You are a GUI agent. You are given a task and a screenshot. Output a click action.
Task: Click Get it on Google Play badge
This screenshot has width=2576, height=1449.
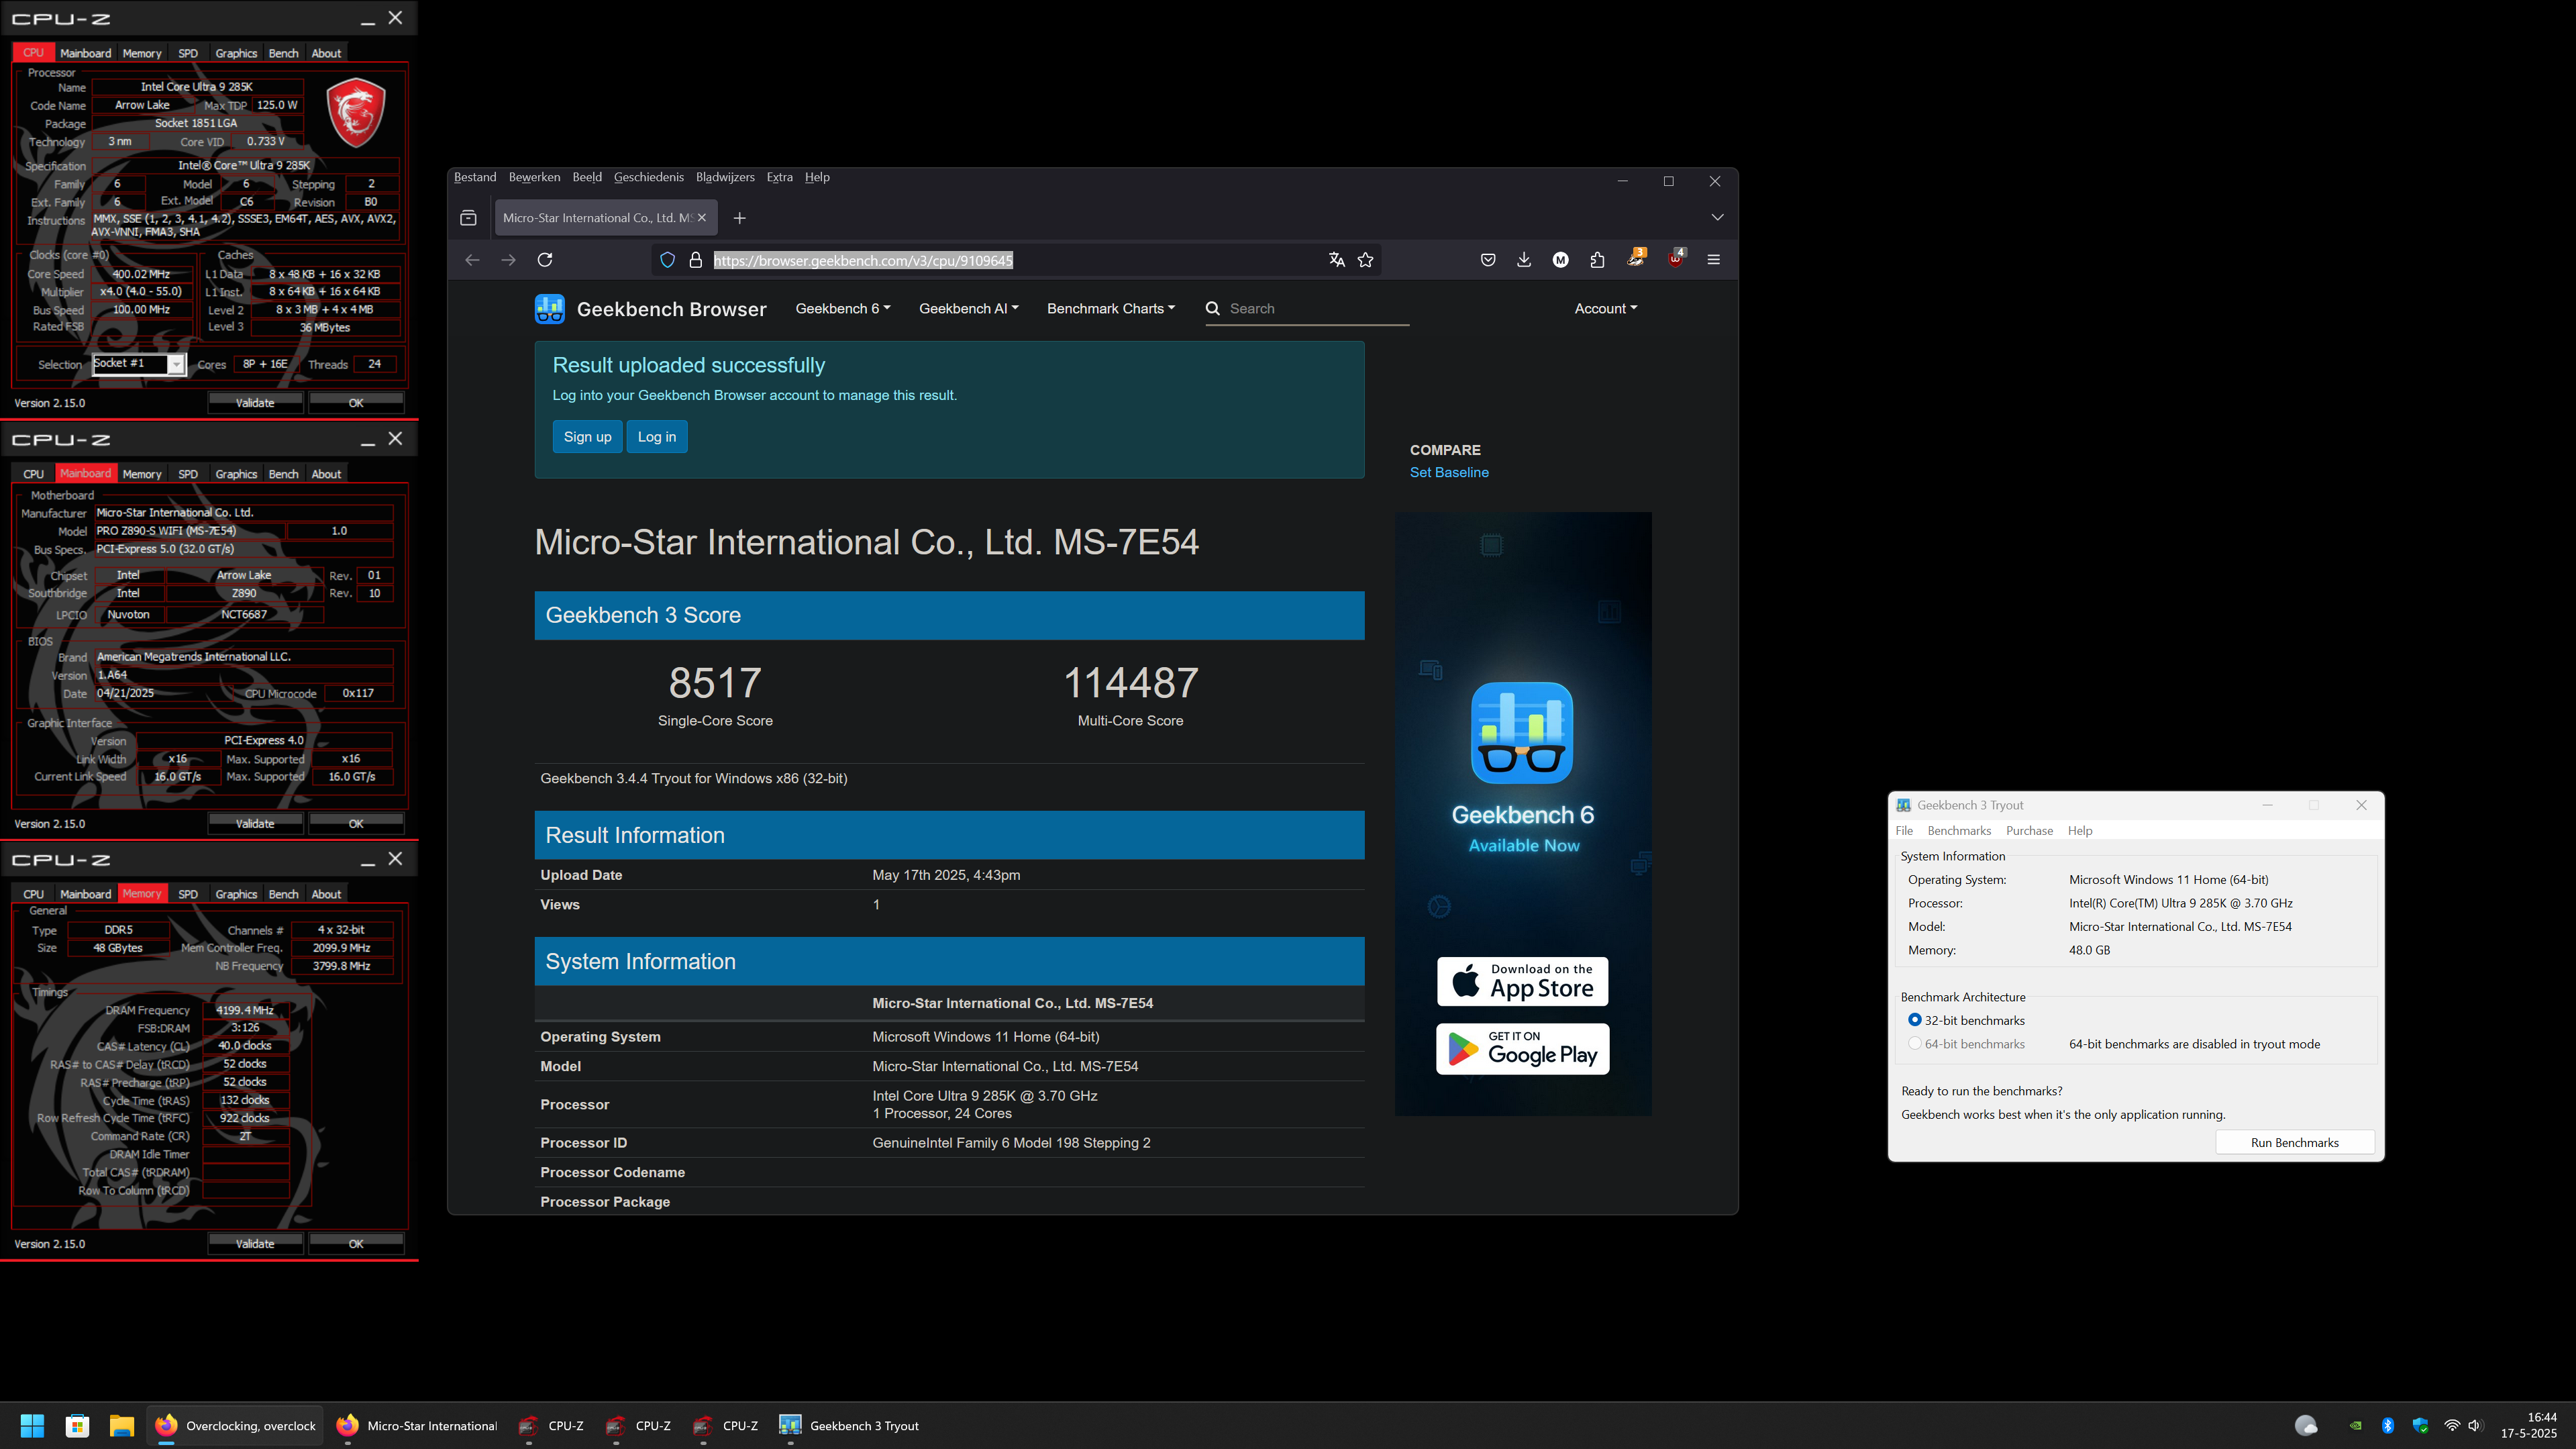(x=1522, y=1049)
